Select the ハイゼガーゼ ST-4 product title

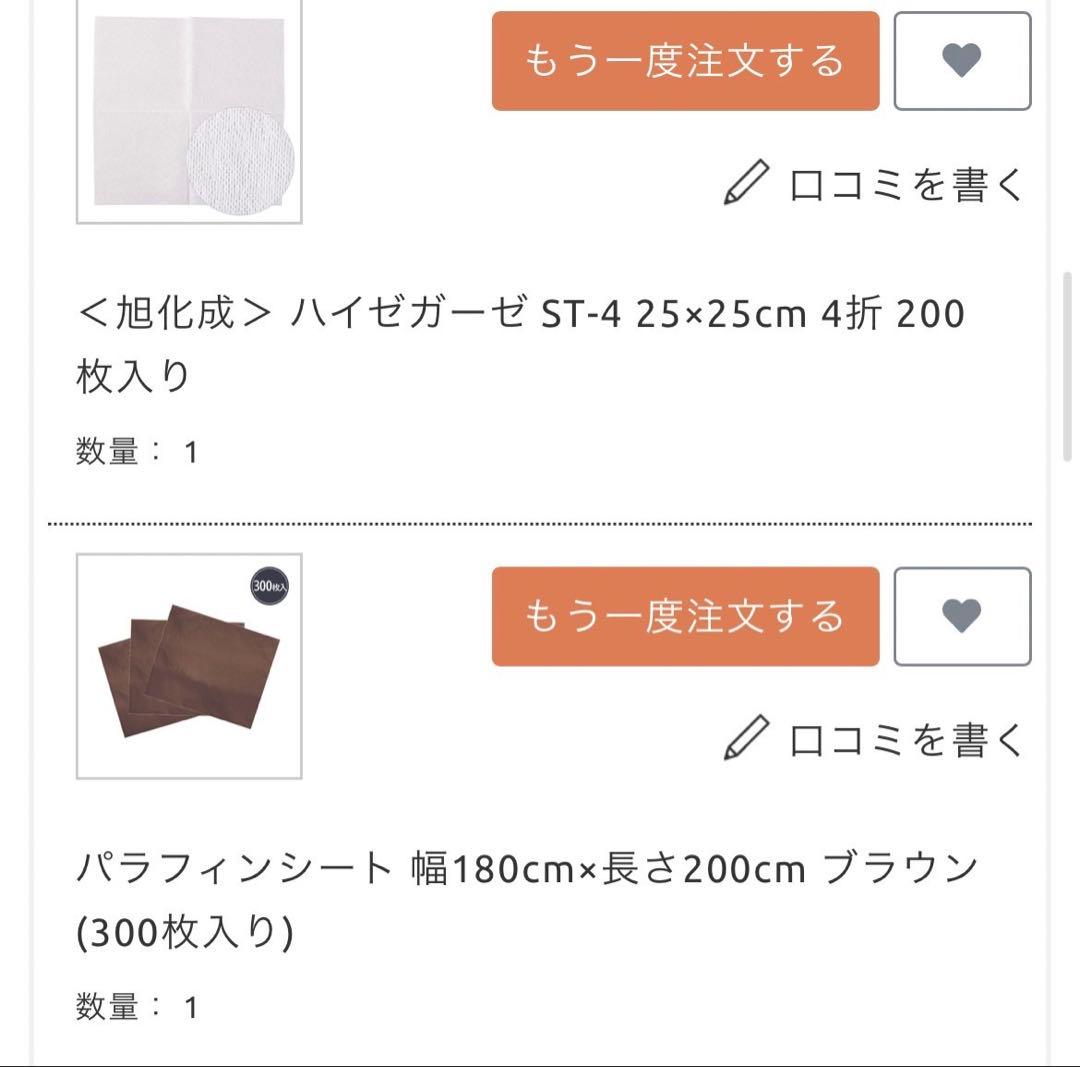[520, 314]
